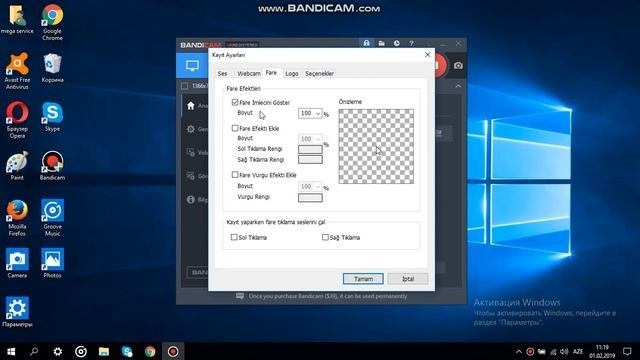The width and height of the screenshot is (640, 360).
Task: Launch Google Chrome desktop shortcut
Action: coord(52,22)
